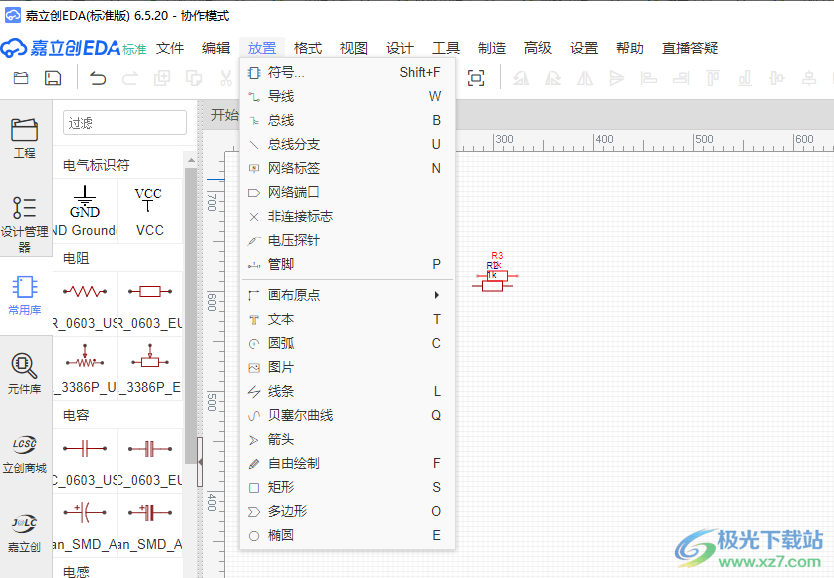Screen dimensions: 834x578
Task: Open the 帮助 menu
Action: click(x=630, y=48)
